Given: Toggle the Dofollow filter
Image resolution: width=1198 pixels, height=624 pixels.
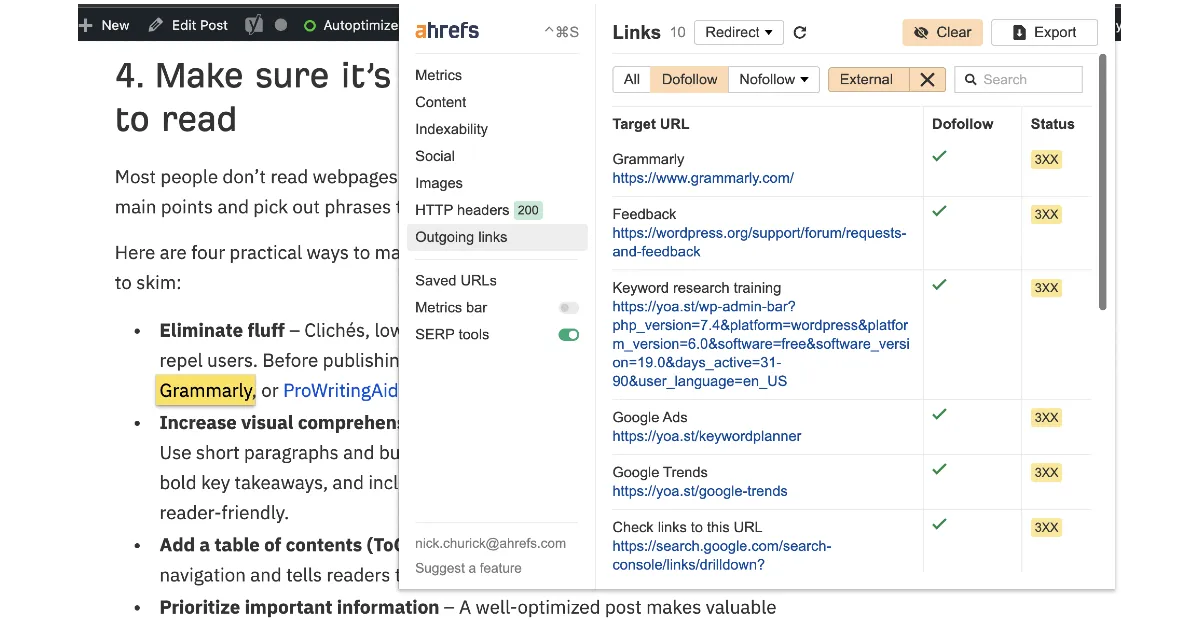Looking at the screenshot, I should tap(688, 79).
